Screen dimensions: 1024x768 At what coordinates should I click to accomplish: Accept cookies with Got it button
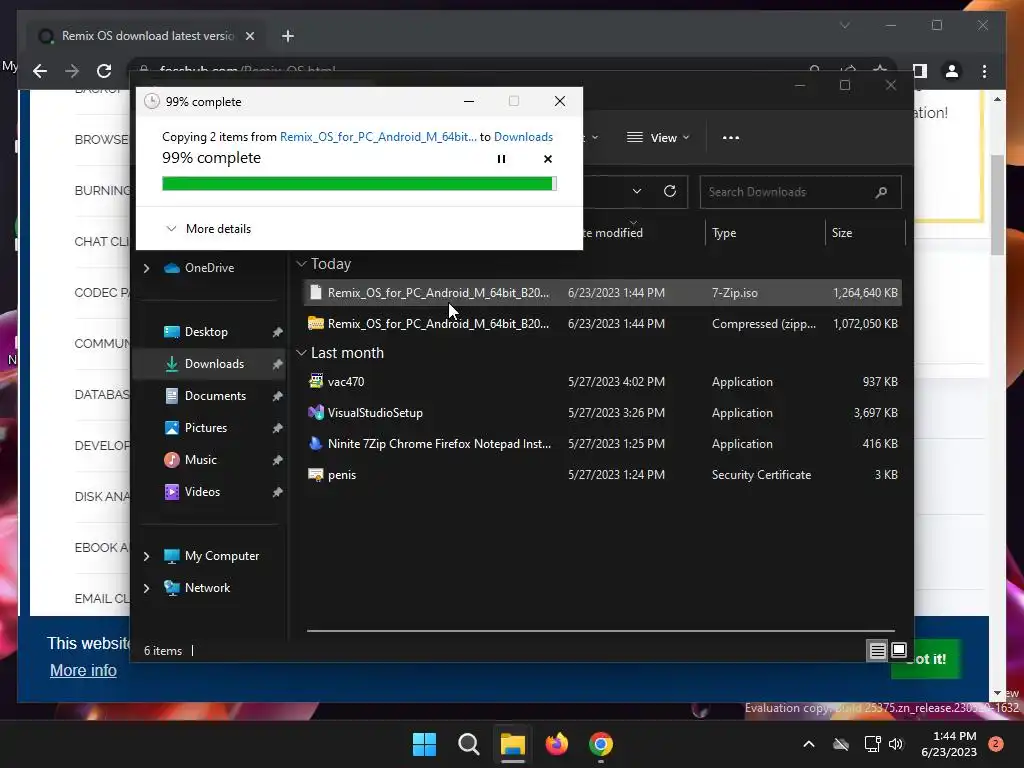[927, 659]
